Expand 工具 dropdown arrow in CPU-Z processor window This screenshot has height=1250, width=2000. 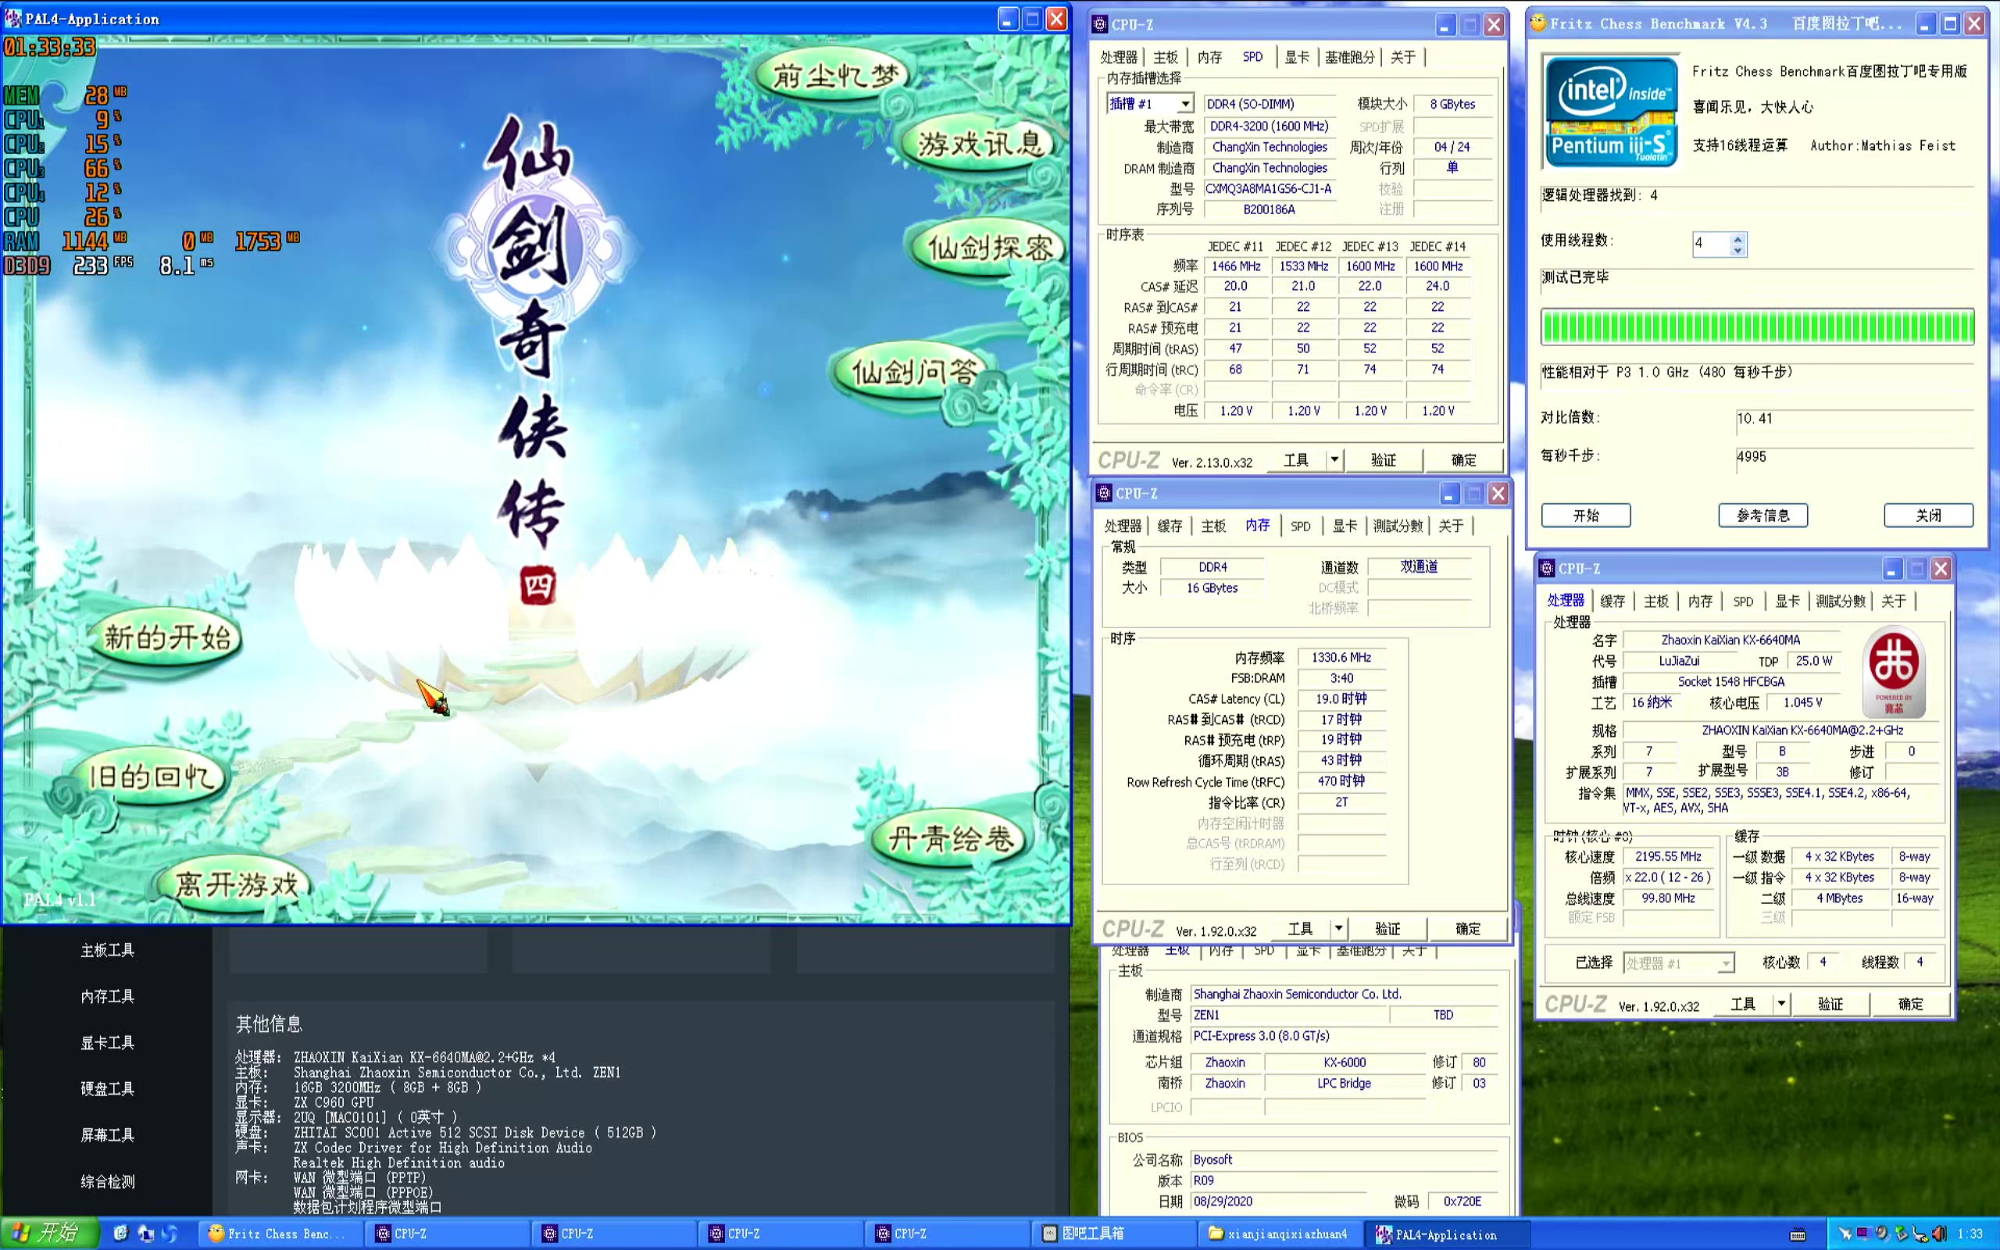coord(1781,1004)
